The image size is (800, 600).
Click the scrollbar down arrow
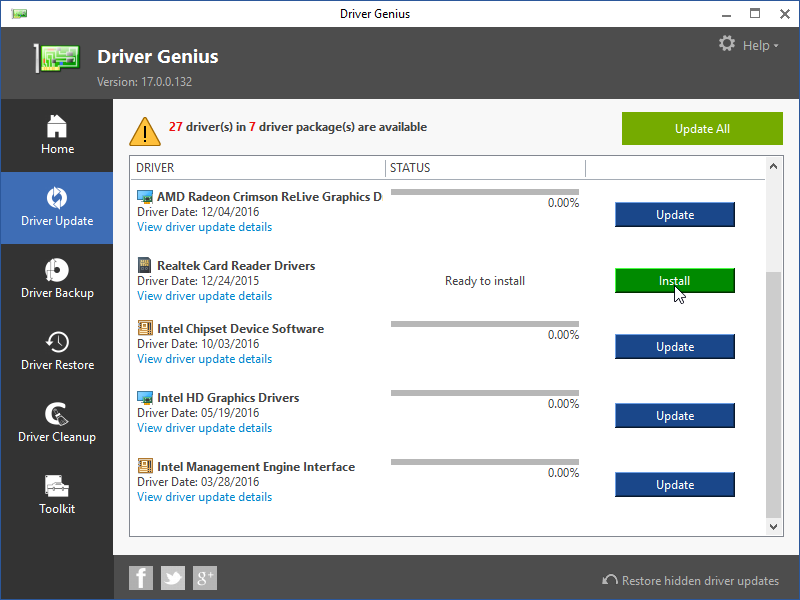[x=773, y=527]
